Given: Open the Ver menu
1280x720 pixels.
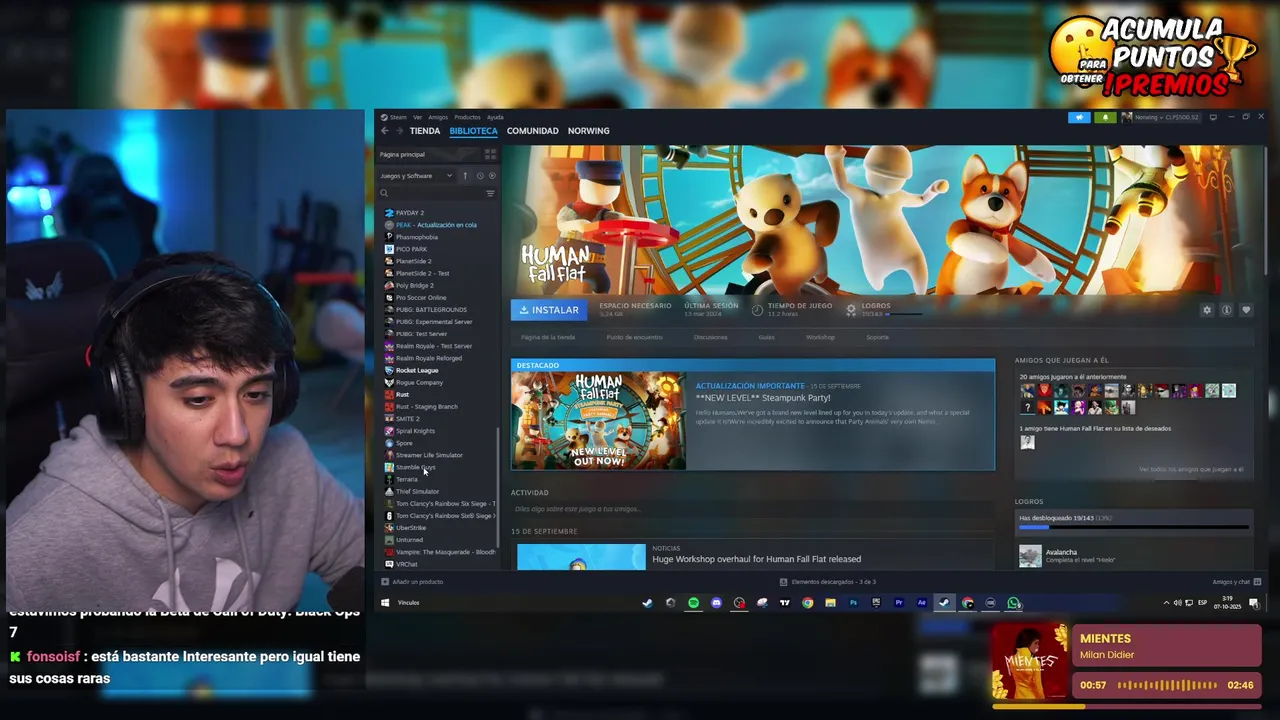Looking at the screenshot, I should 418,117.
